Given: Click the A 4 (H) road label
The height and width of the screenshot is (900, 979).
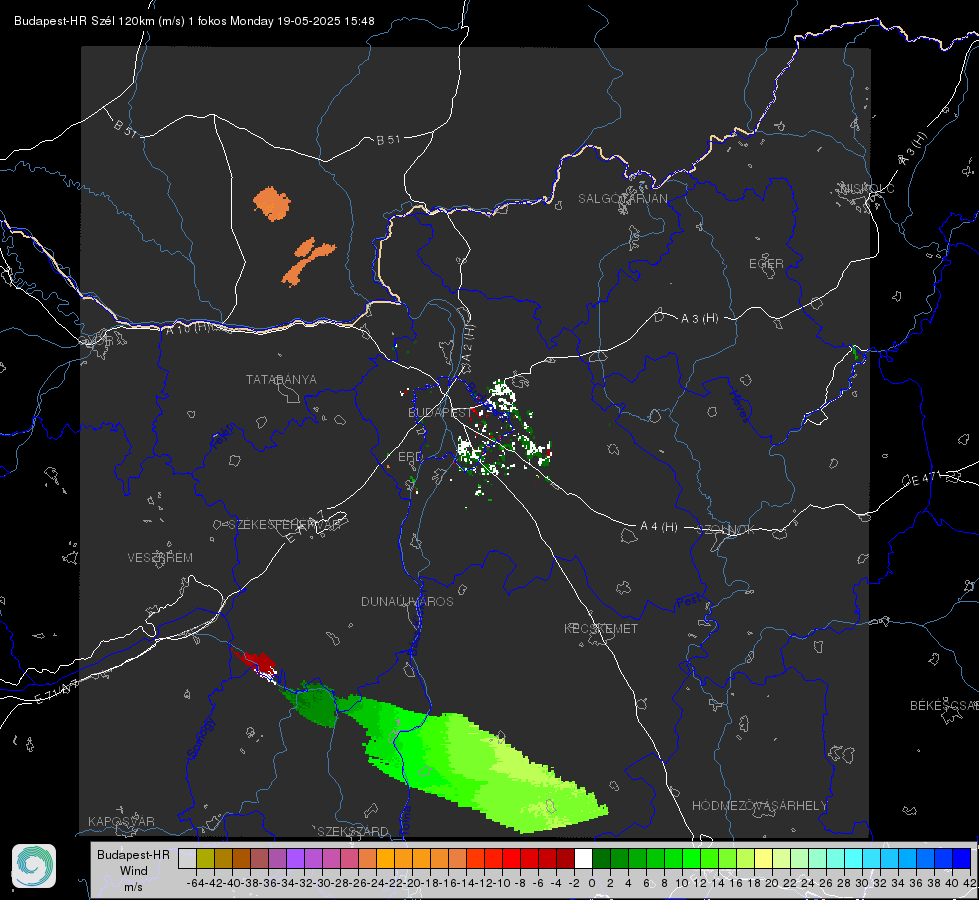Looking at the screenshot, I should 659,527.
